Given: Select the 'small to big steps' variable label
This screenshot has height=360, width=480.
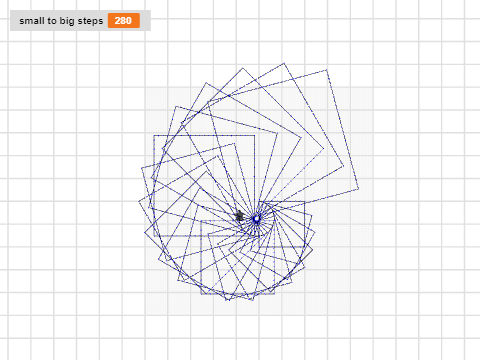Looking at the screenshot, I should coord(61,21).
